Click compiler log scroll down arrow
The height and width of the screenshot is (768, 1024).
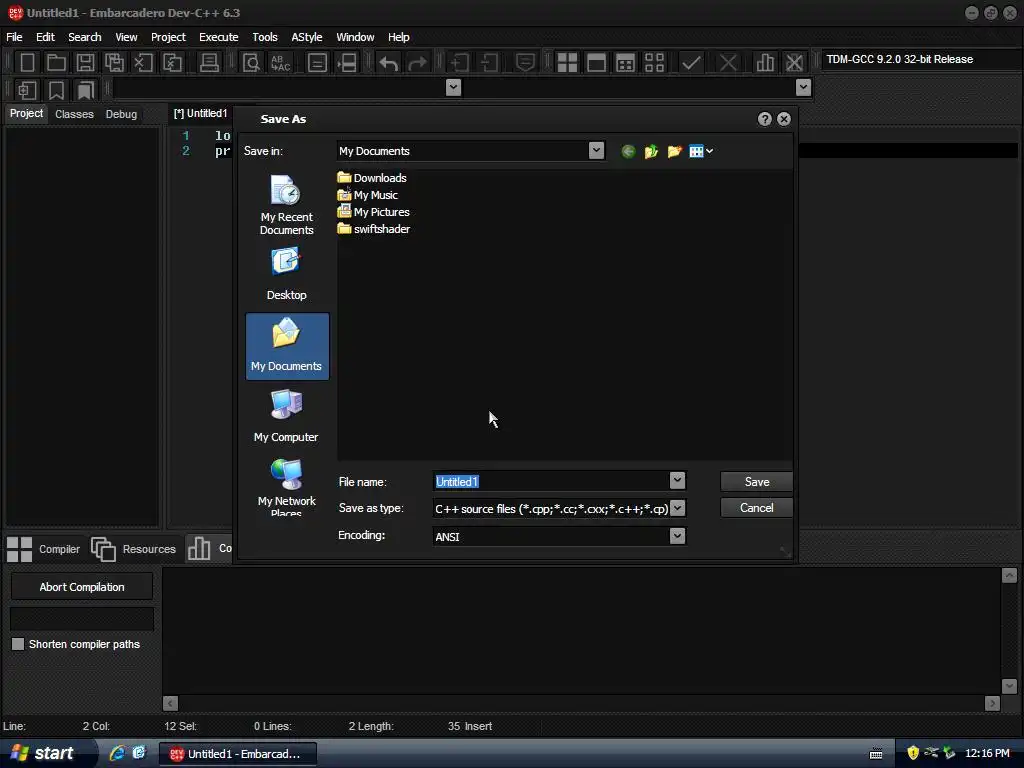click(1009, 686)
